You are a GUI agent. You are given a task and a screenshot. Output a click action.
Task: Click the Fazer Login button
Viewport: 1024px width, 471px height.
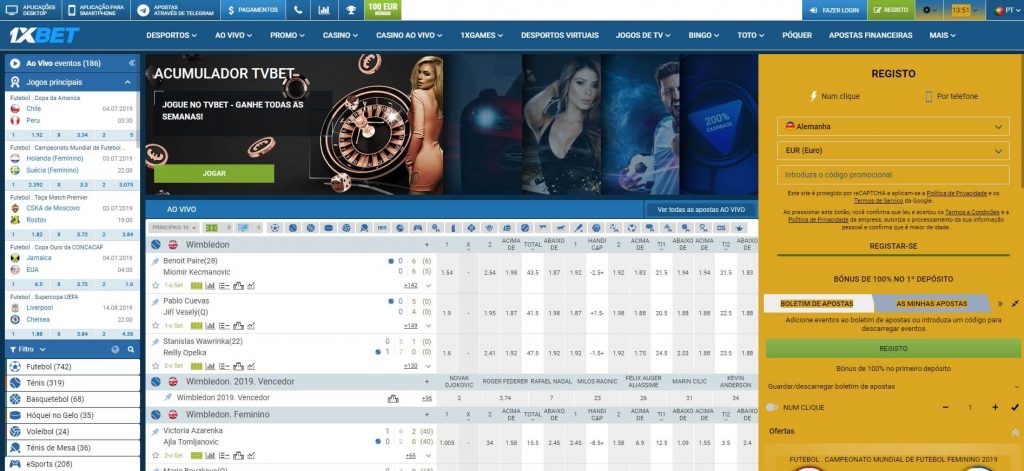point(834,10)
